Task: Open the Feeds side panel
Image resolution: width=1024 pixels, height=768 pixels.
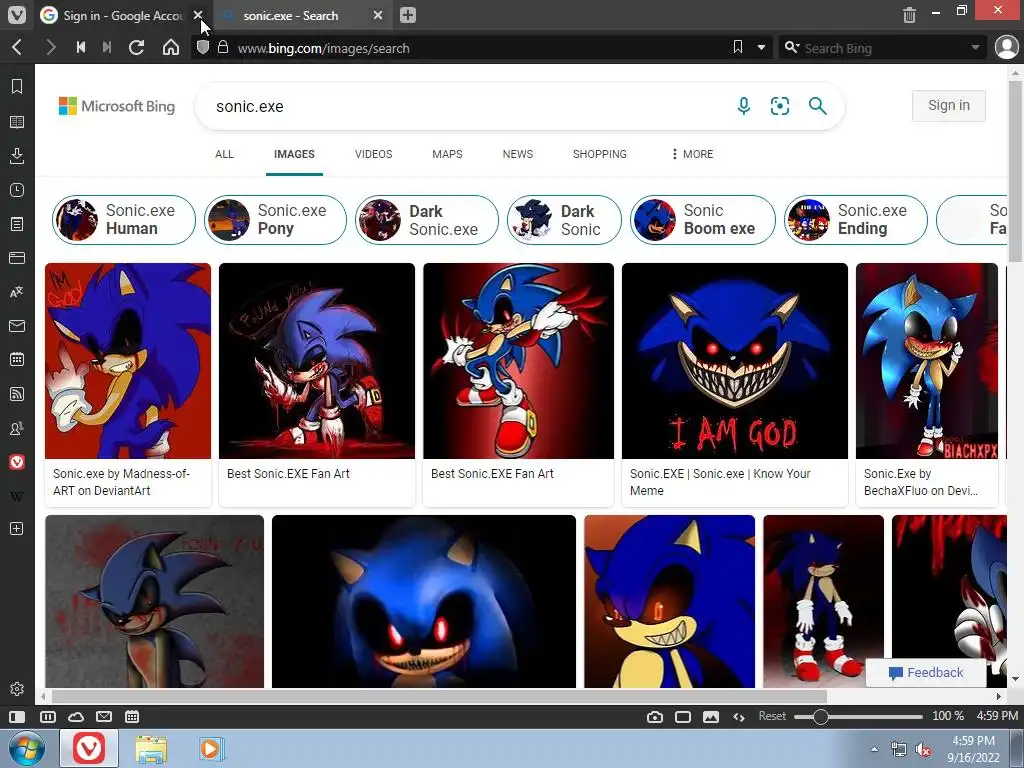Action: (x=17, y=393)
